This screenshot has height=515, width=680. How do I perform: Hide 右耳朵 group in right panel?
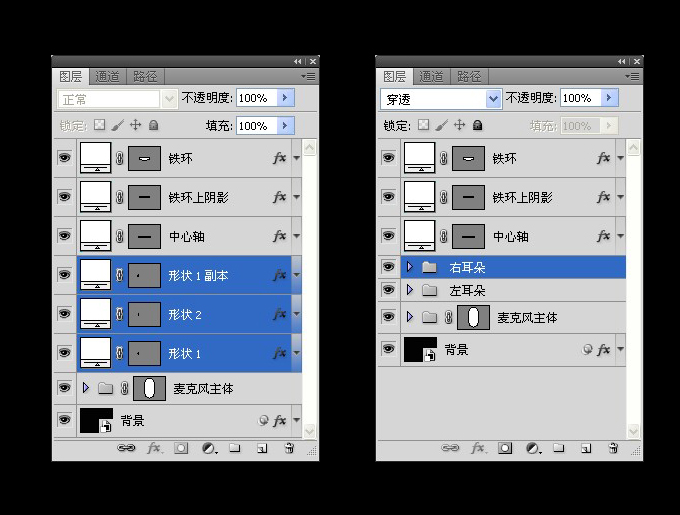click(389, 267)
